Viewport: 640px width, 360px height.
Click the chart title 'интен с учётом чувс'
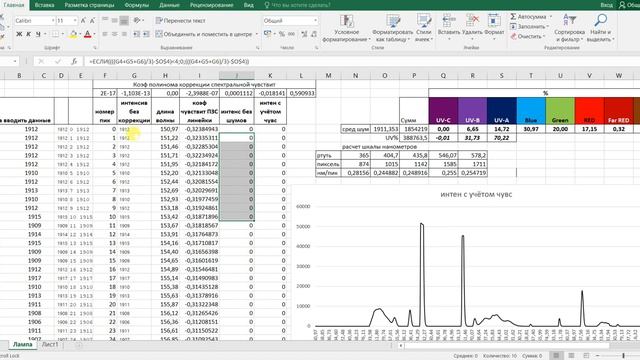[476, 194]
